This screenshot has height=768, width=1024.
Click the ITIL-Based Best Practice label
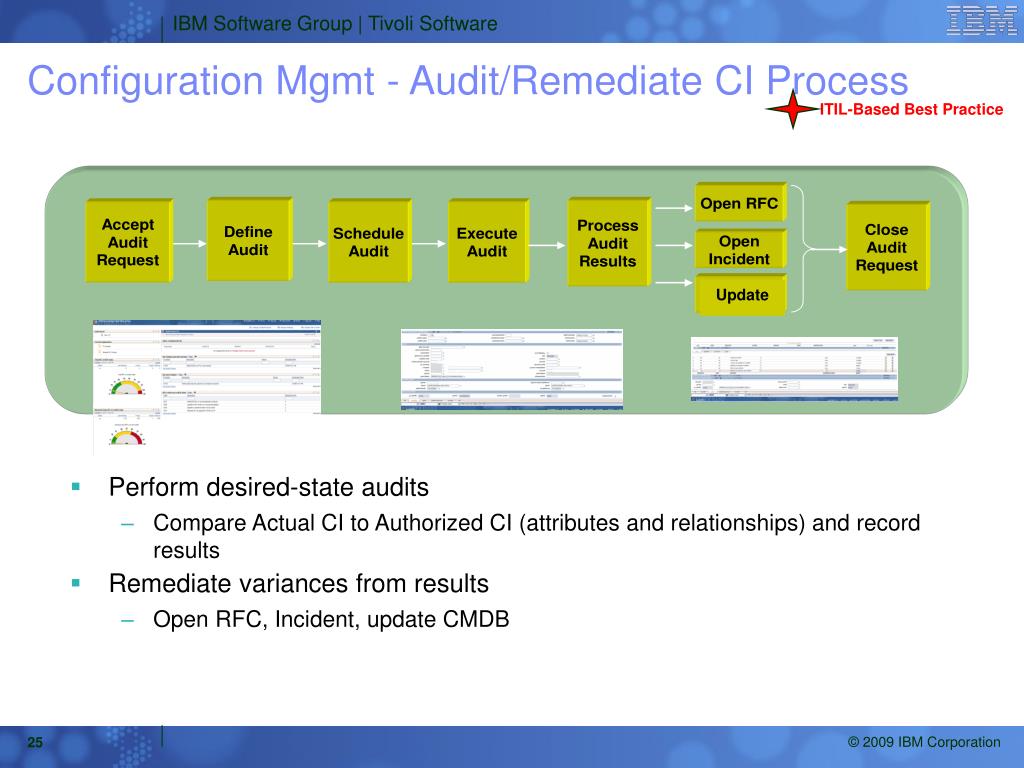click(911, 109)
